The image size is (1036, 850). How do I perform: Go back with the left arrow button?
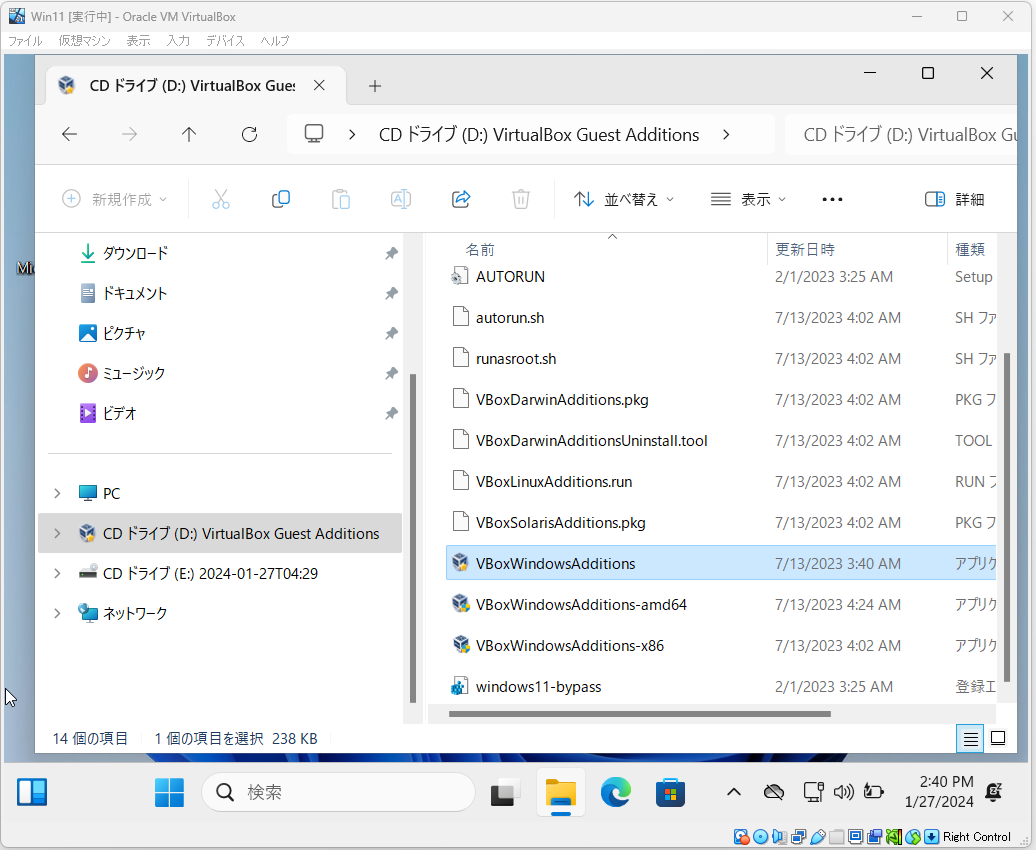(69, 135)
